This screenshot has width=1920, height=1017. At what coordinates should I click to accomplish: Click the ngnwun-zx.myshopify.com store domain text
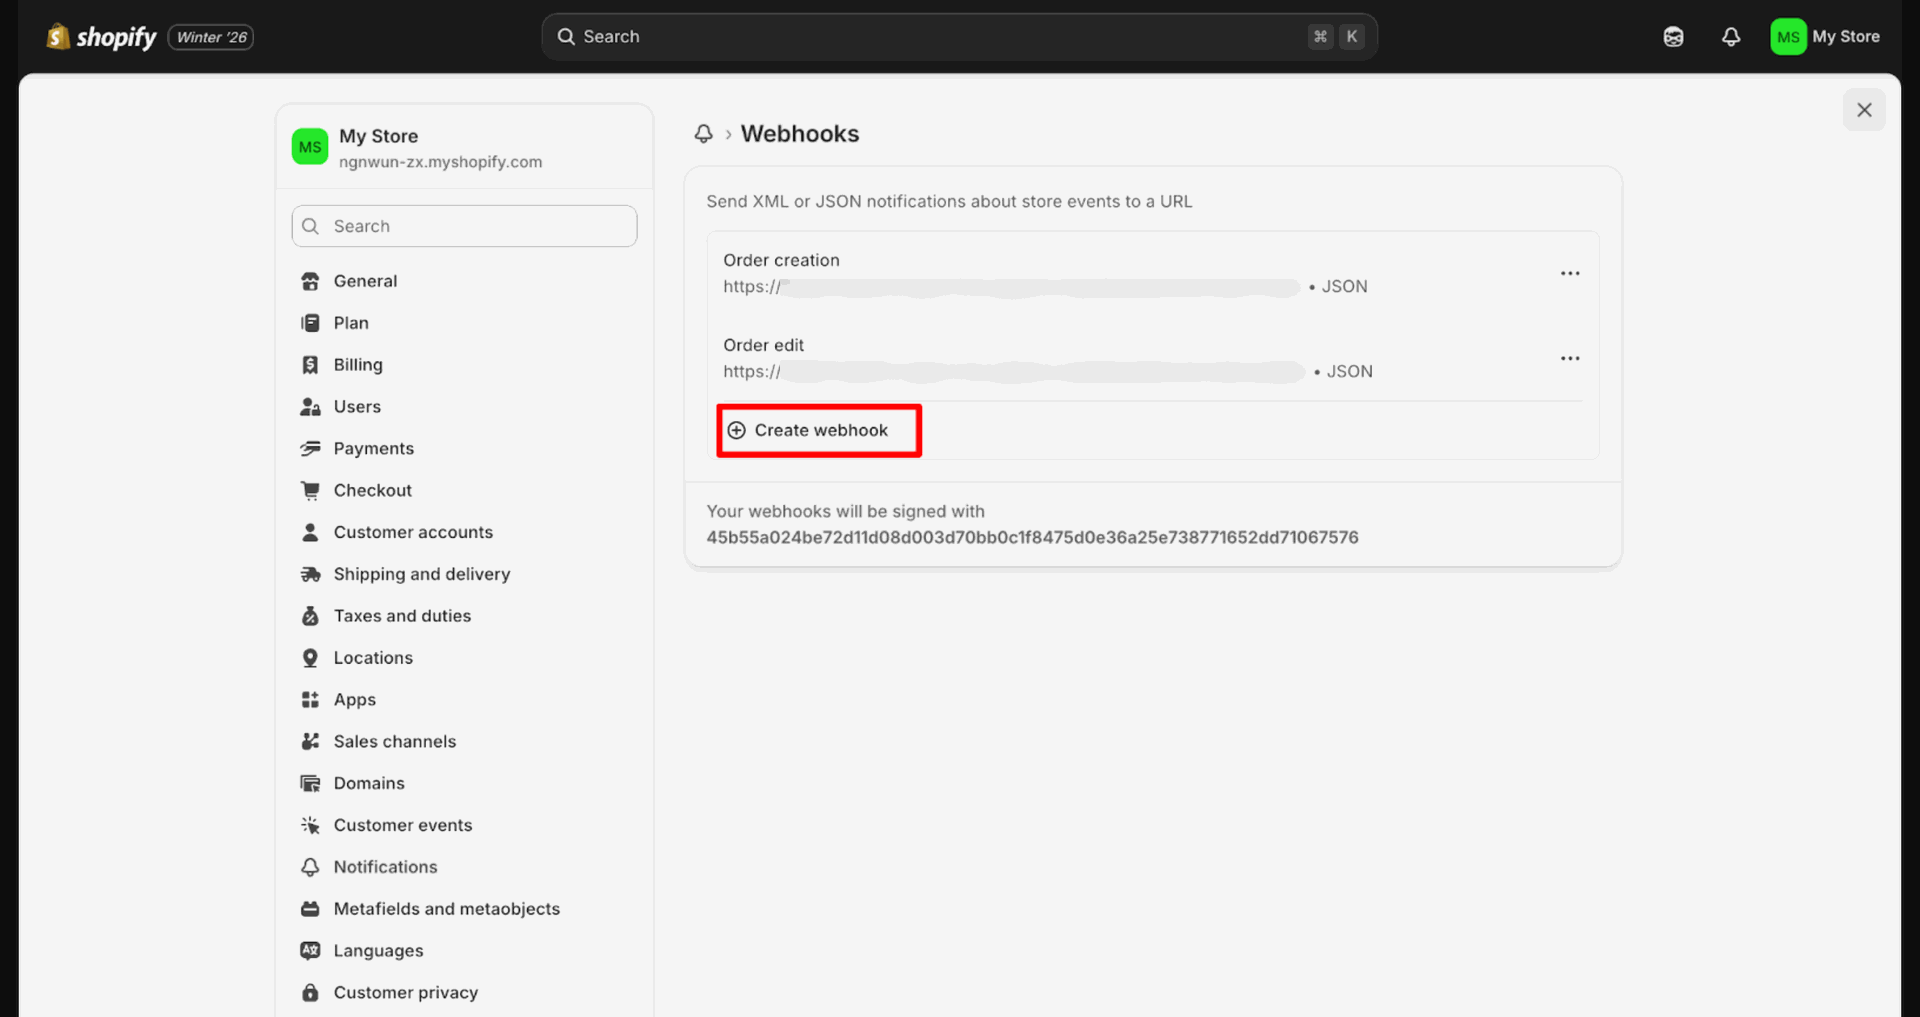pos(440,162)
